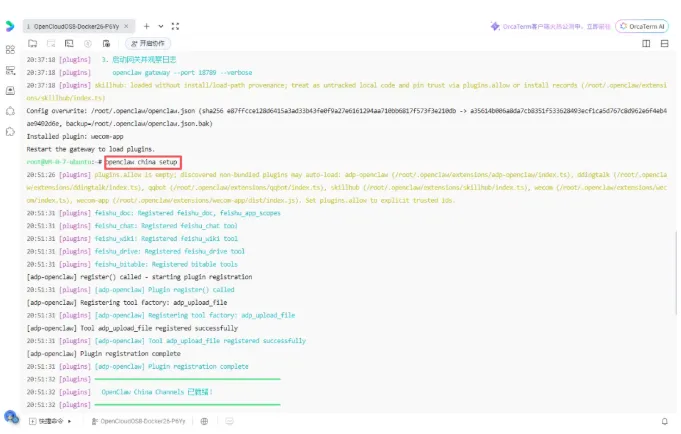Open the server list icon in sidebar
Image resolution: width=681 pixels, height=434 pixels.
tap(10, 70)
